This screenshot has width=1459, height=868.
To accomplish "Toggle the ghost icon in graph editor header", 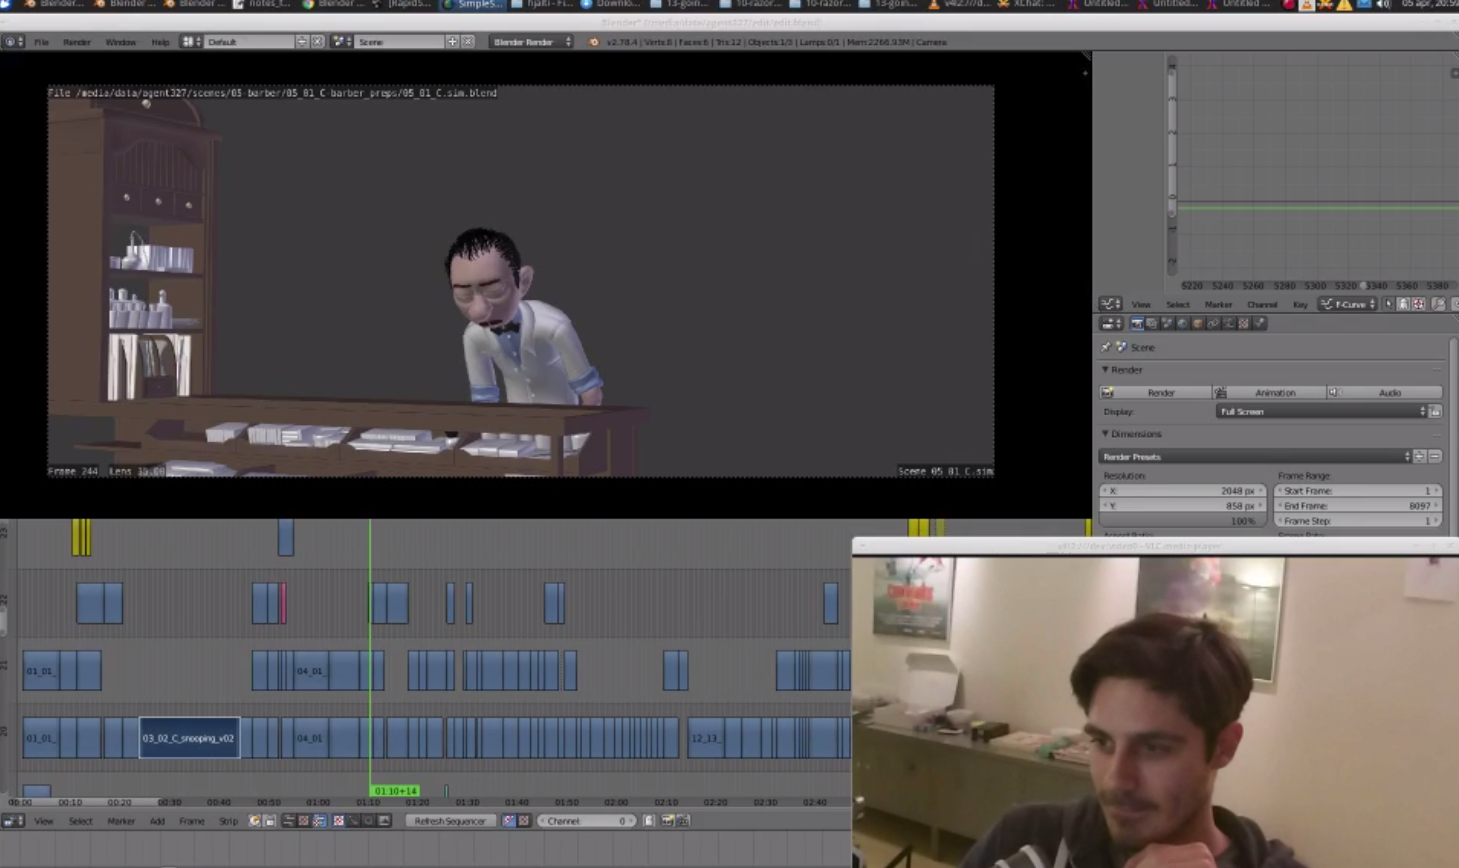I will [1403, 304].
